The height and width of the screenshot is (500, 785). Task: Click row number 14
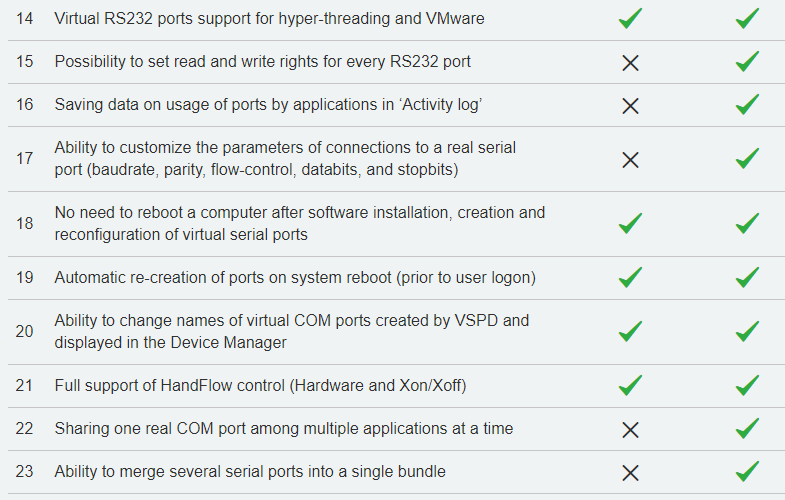pos(25,19)
